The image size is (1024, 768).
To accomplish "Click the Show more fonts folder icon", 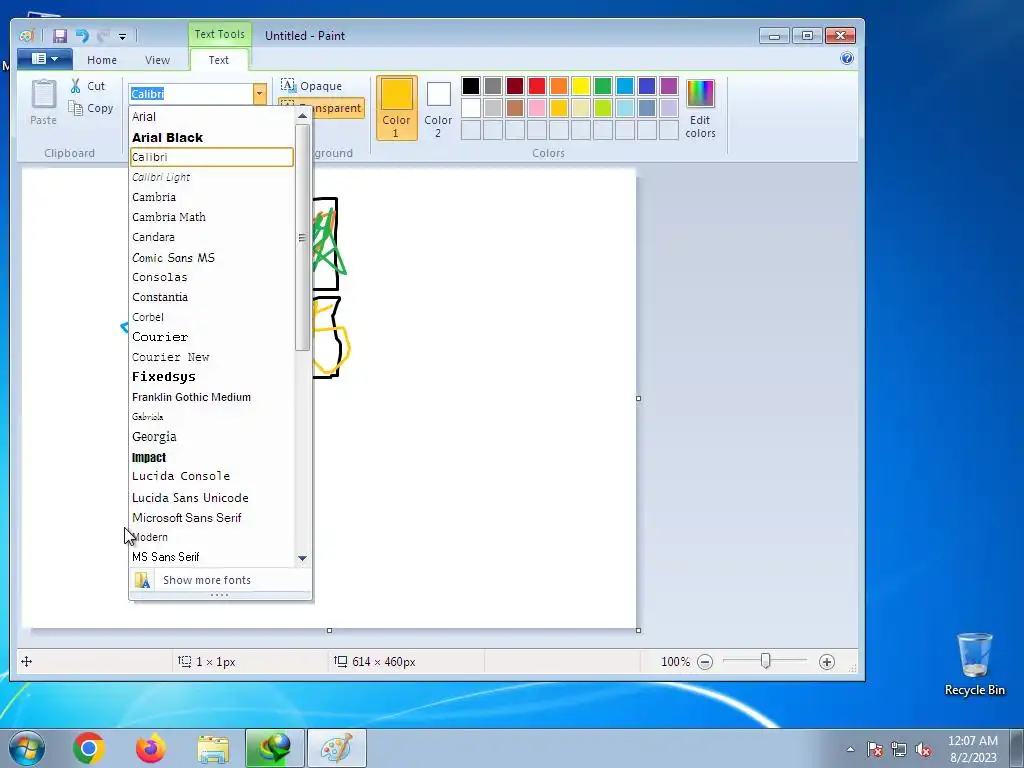I will [x=142, y=580].
